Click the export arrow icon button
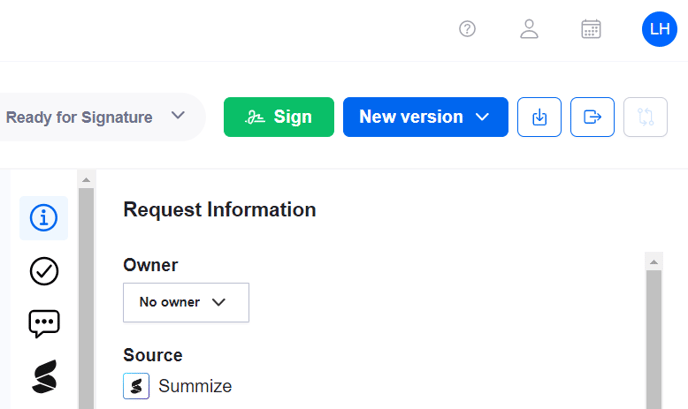Image resolution: width=688 pixels, height=409 pixels. pos(592,117)
